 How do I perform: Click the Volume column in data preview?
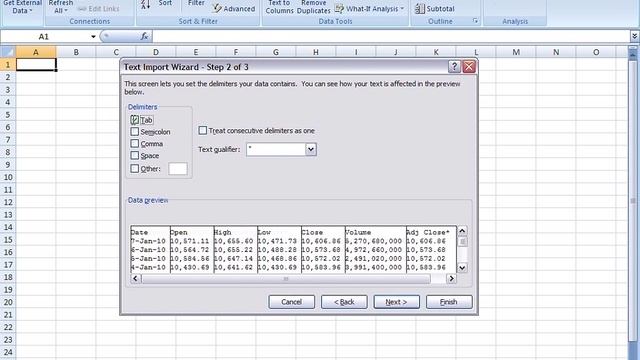pos(376,249)
